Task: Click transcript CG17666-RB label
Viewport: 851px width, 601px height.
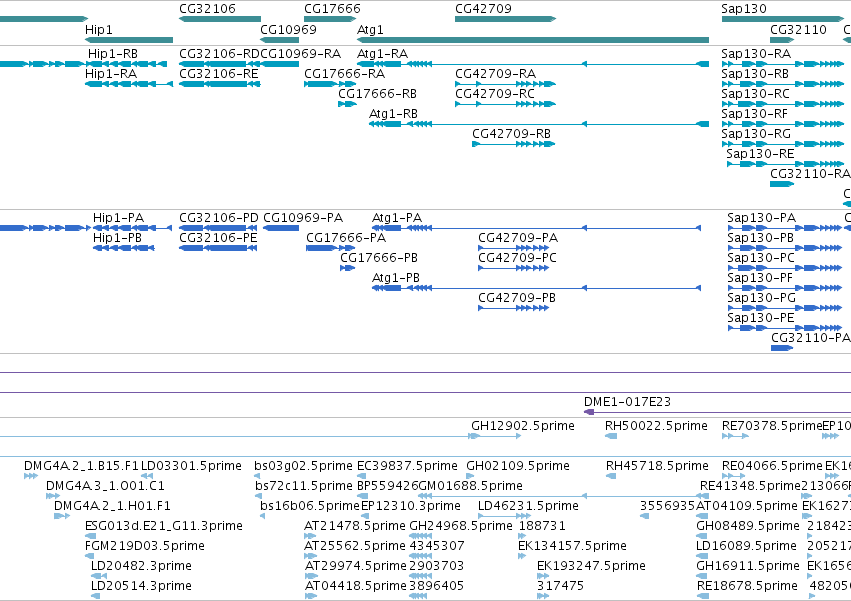Action: pyautogui.click(x=377, y=94)
